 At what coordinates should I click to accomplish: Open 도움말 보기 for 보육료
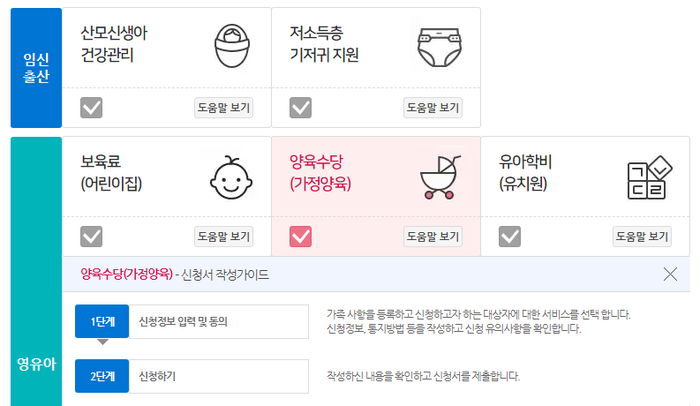coord(223,237)
